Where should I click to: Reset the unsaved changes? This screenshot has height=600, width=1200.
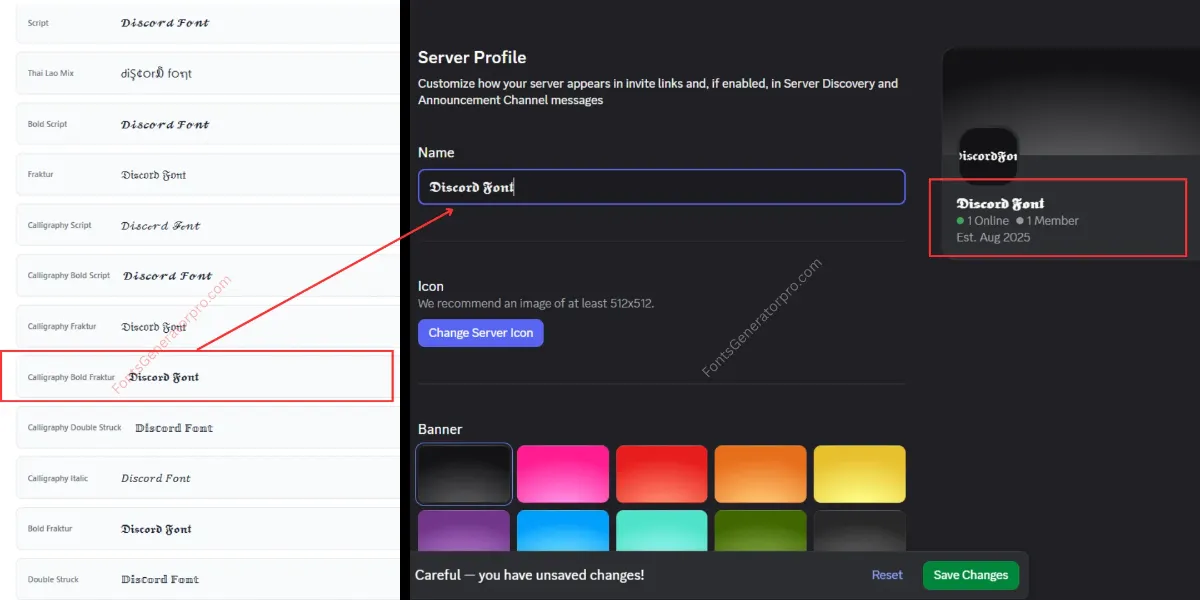[x=886, y=575]
